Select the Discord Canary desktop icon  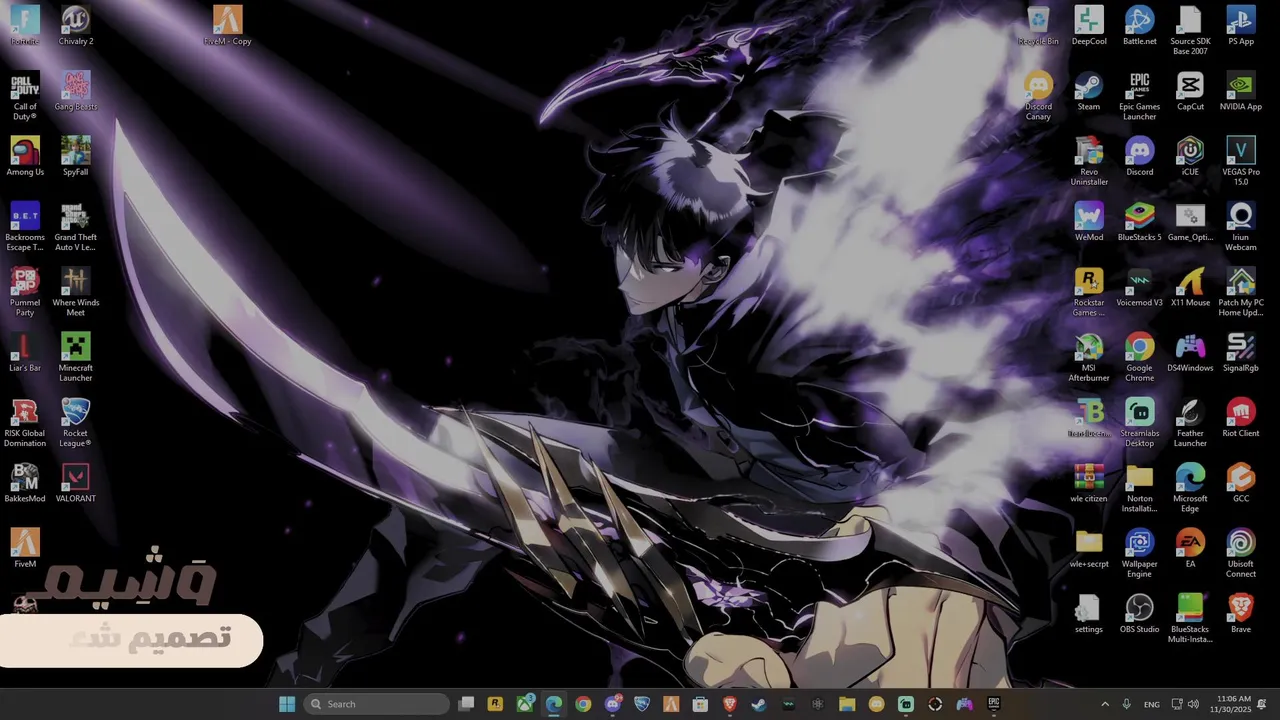click(x=1038, y=96)
